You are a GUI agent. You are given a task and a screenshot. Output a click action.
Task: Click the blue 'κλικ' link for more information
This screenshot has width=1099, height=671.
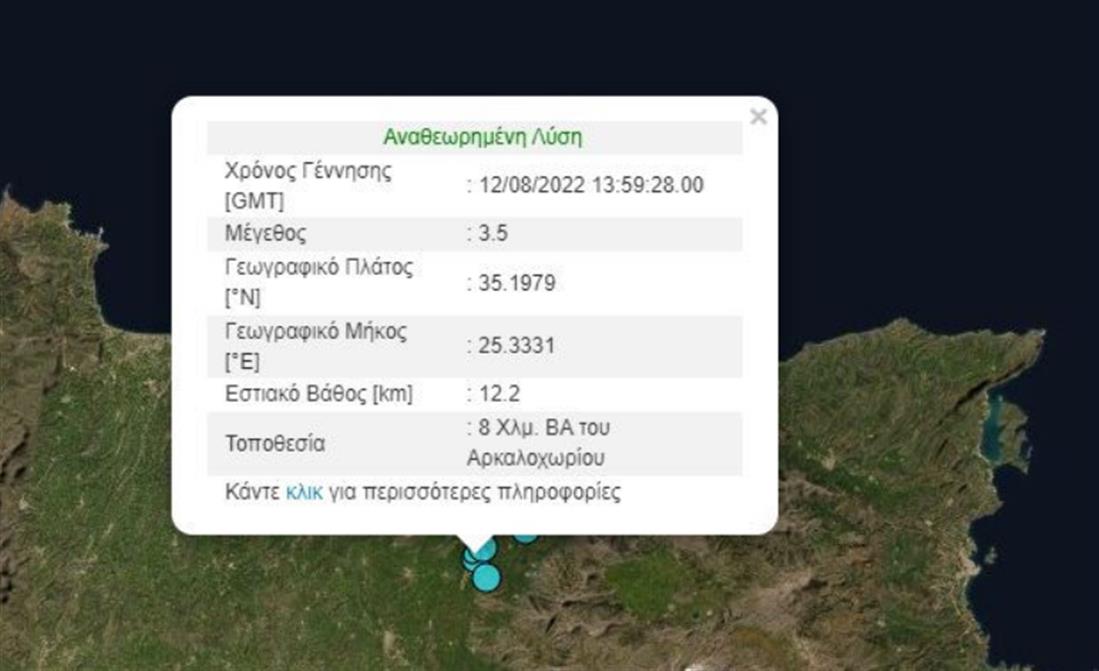coord(304,492)
